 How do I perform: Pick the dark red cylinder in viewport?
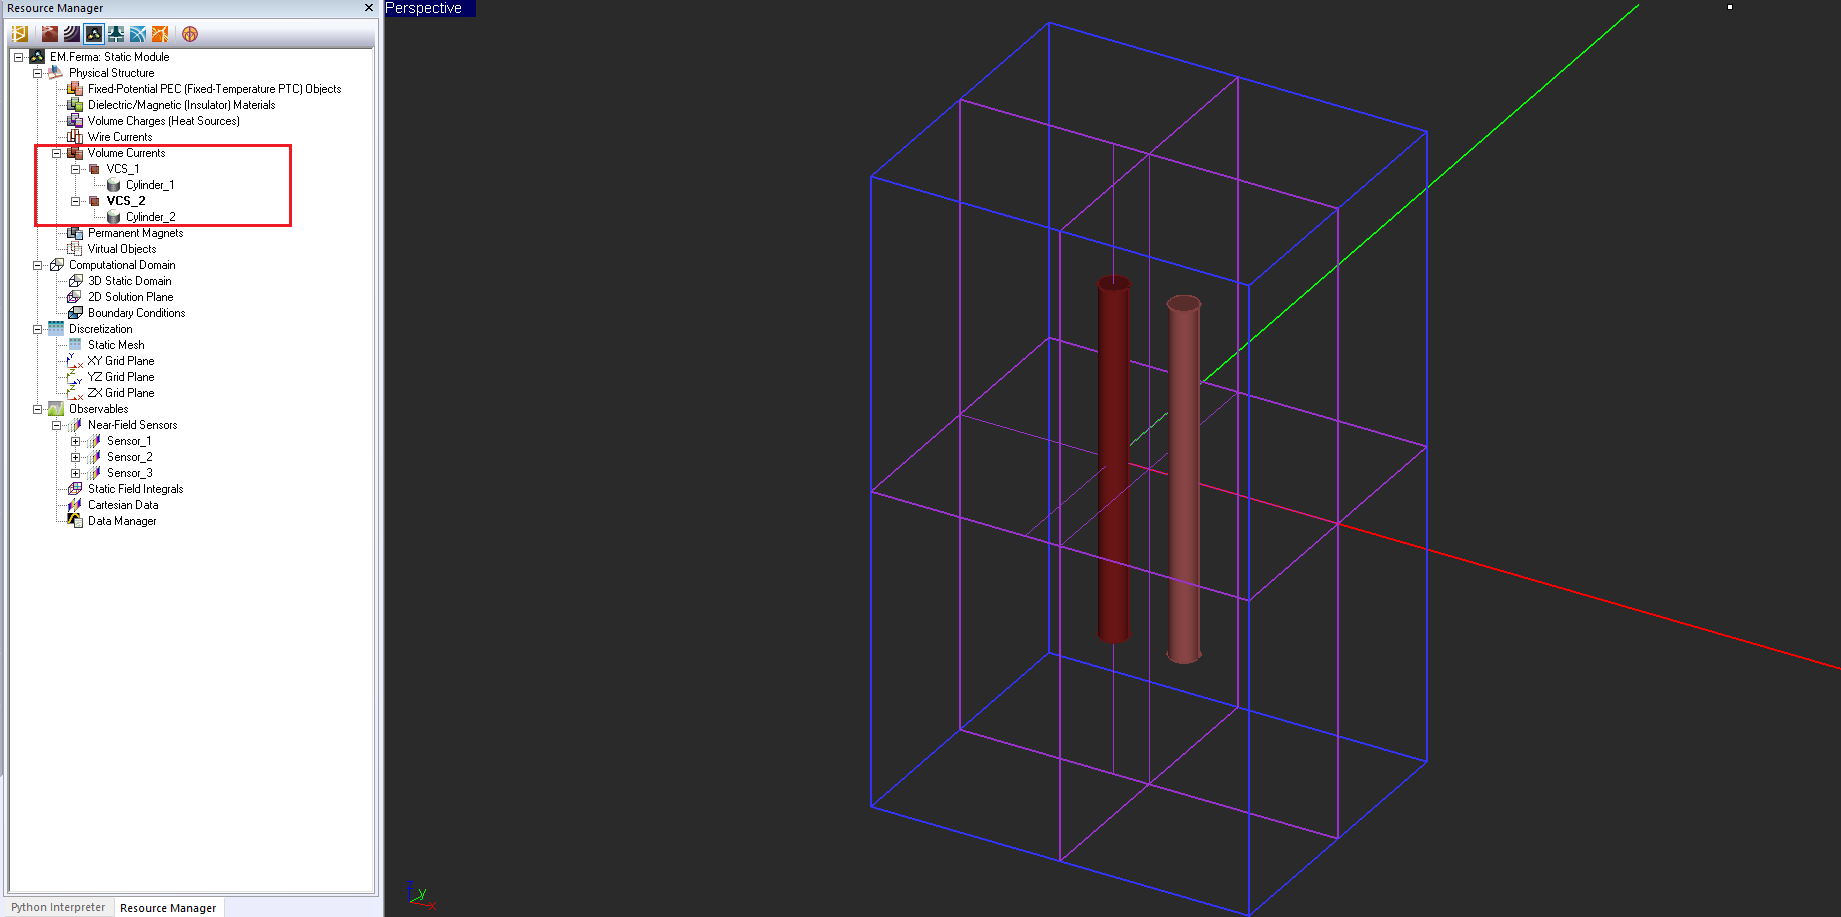pyautogui.click(x=1113, y=460)
